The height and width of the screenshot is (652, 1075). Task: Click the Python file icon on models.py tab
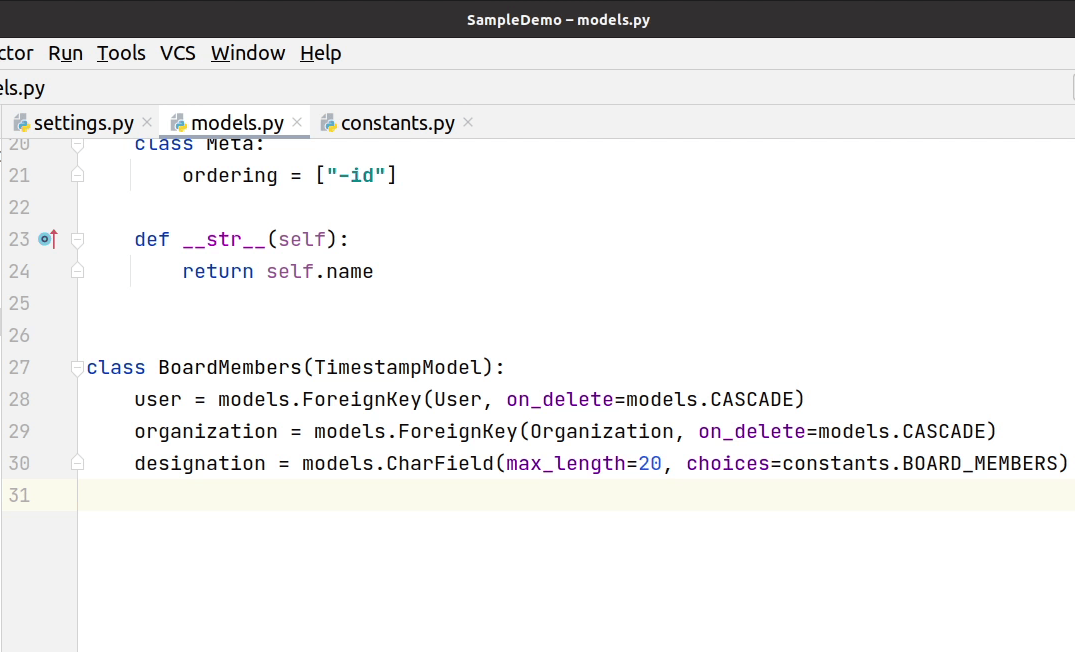coord(179,123)
